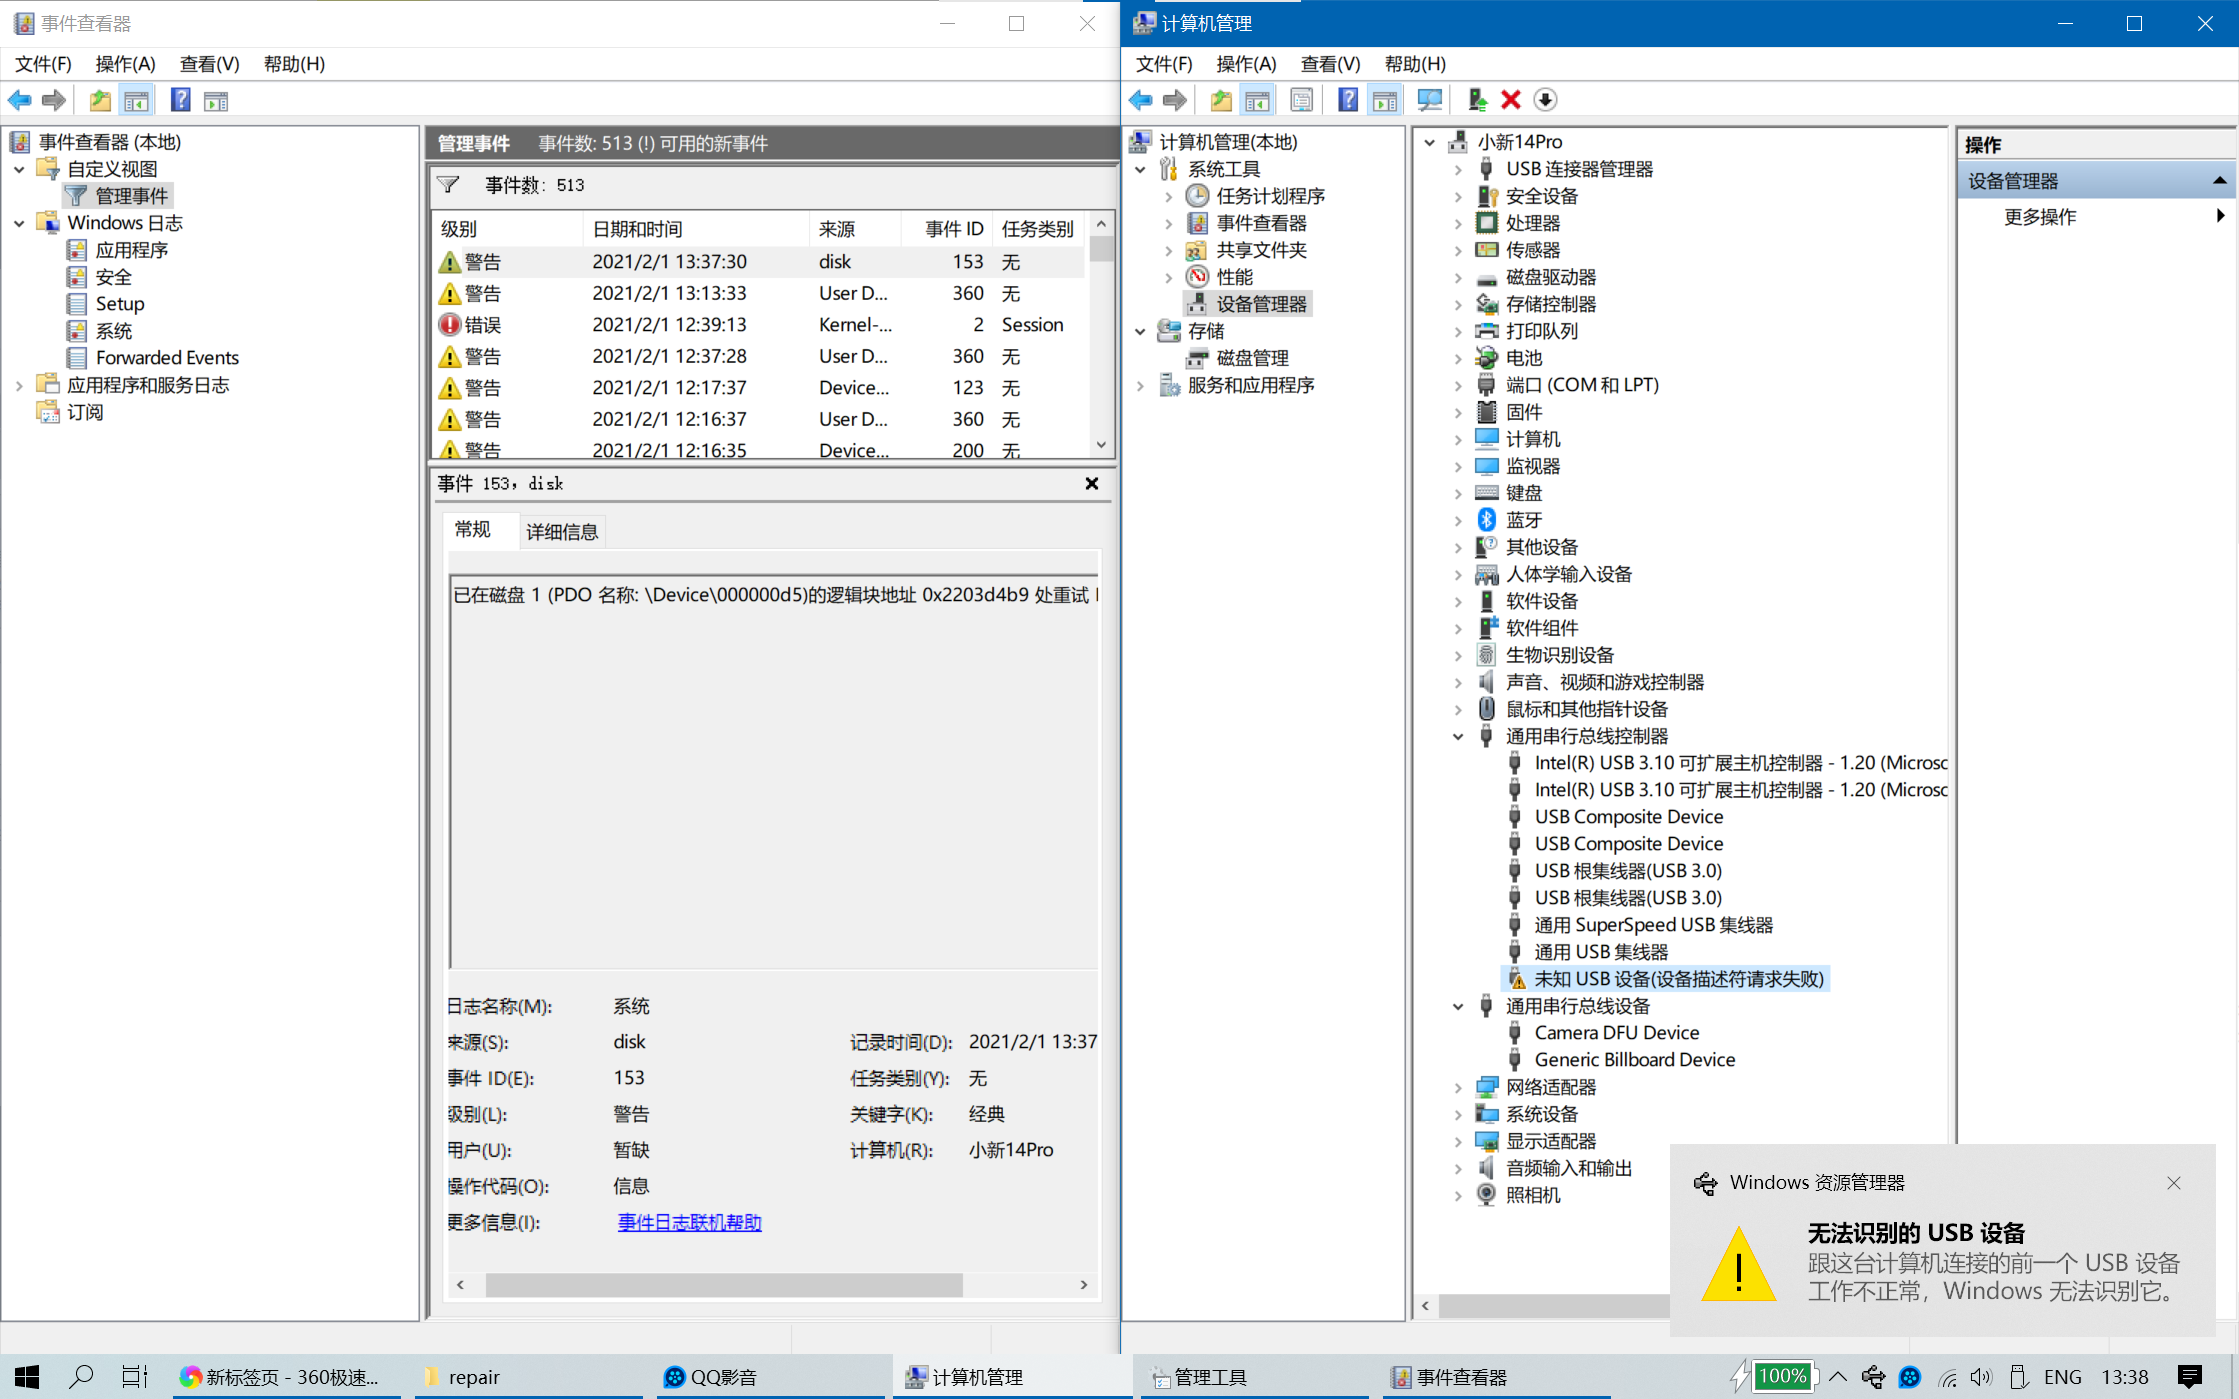
Task: Dismiss the USB not recognized notification
Action: click(x=2173, y=1183)
